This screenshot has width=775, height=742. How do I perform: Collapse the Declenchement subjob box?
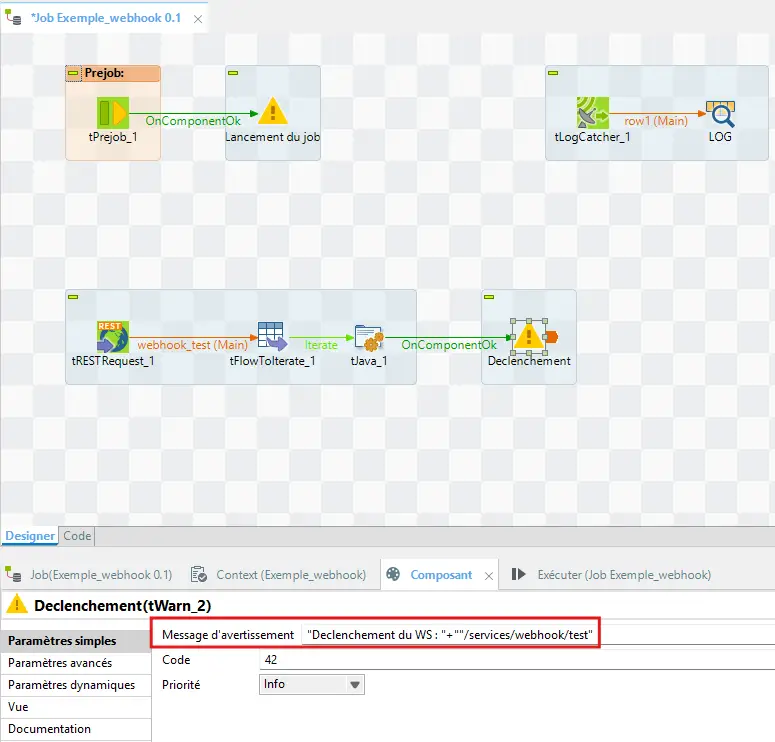click(x=490, y=298)
